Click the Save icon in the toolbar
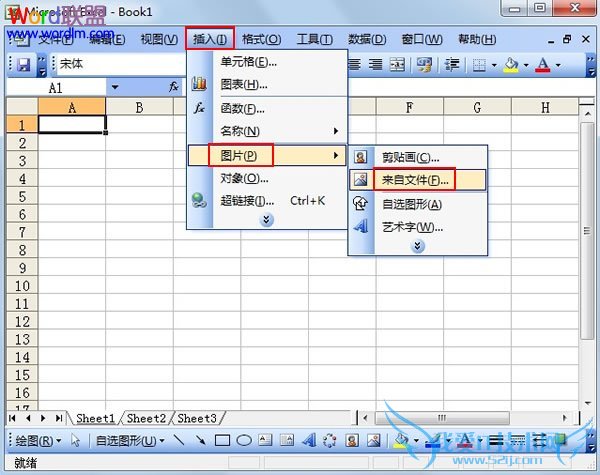600x475 pixels. point(23,64)
